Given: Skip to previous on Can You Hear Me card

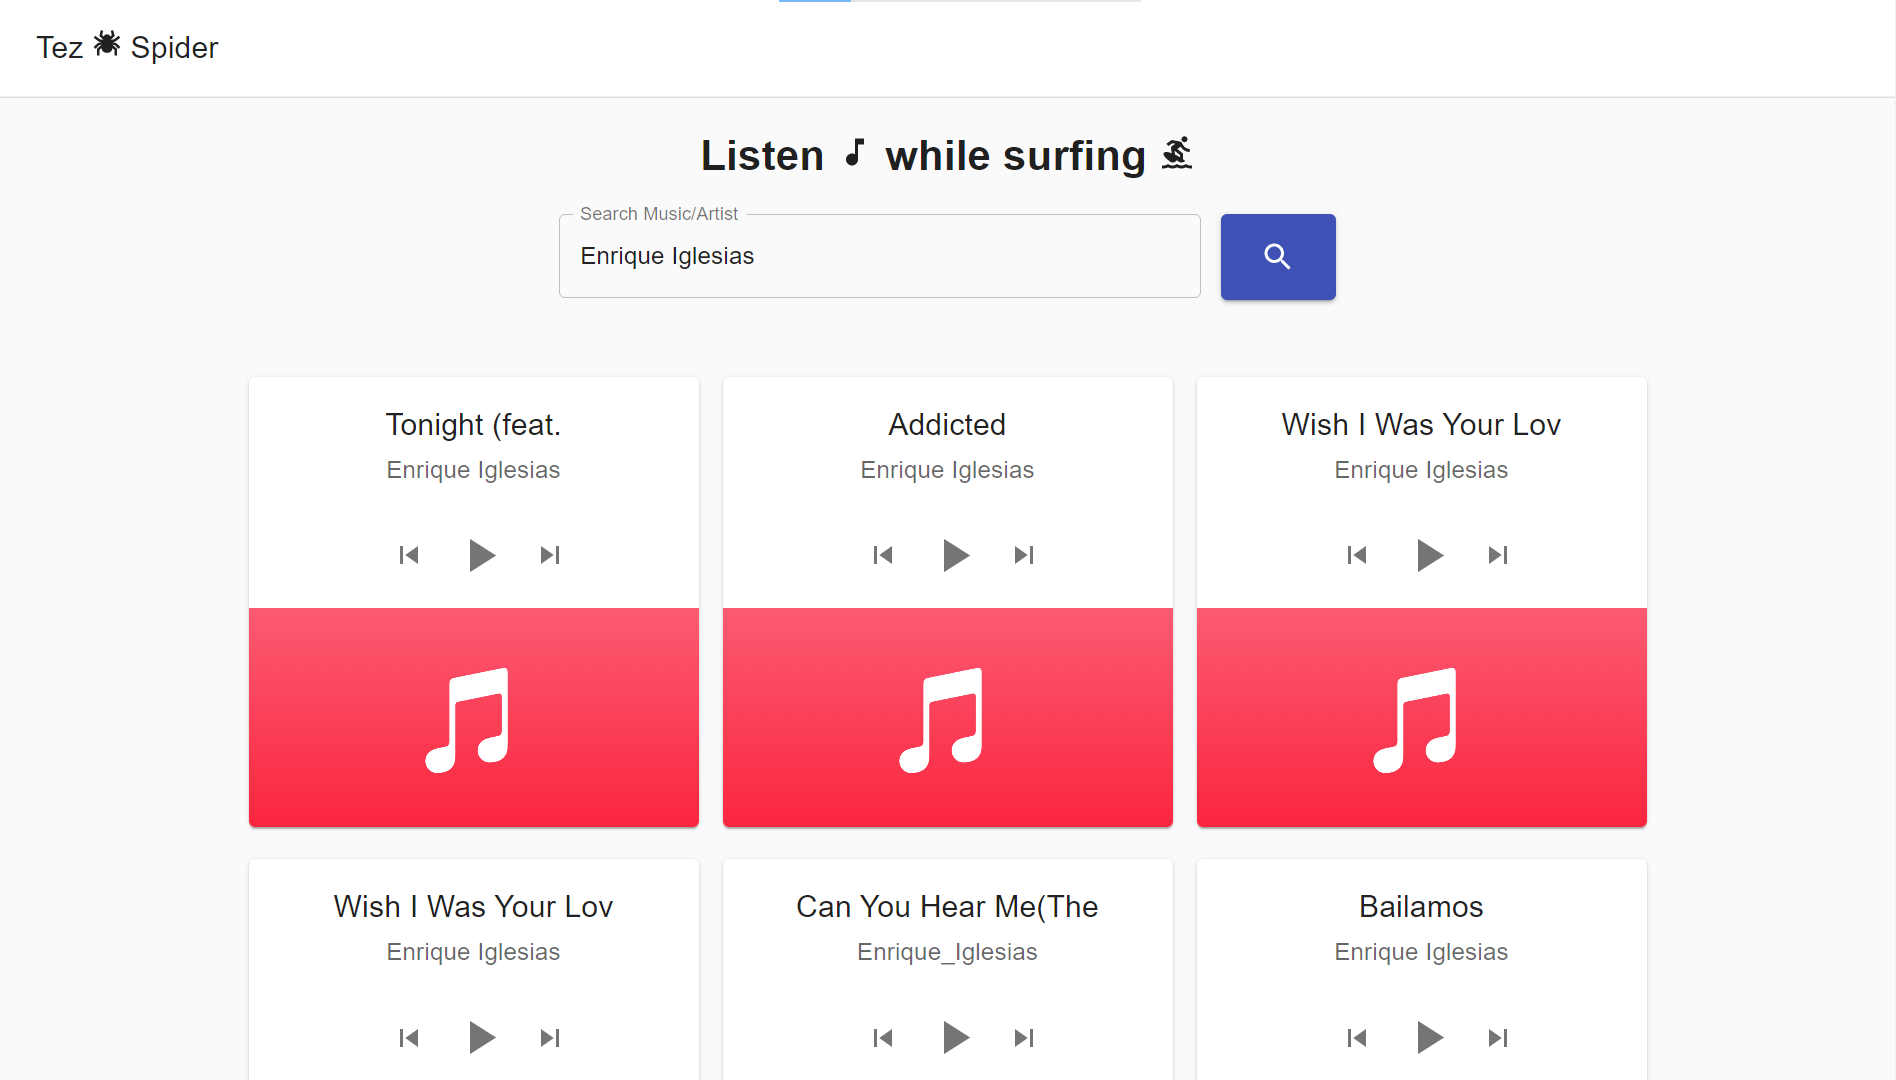Looking at the screenshot, I should click(x=883, y=1037).
